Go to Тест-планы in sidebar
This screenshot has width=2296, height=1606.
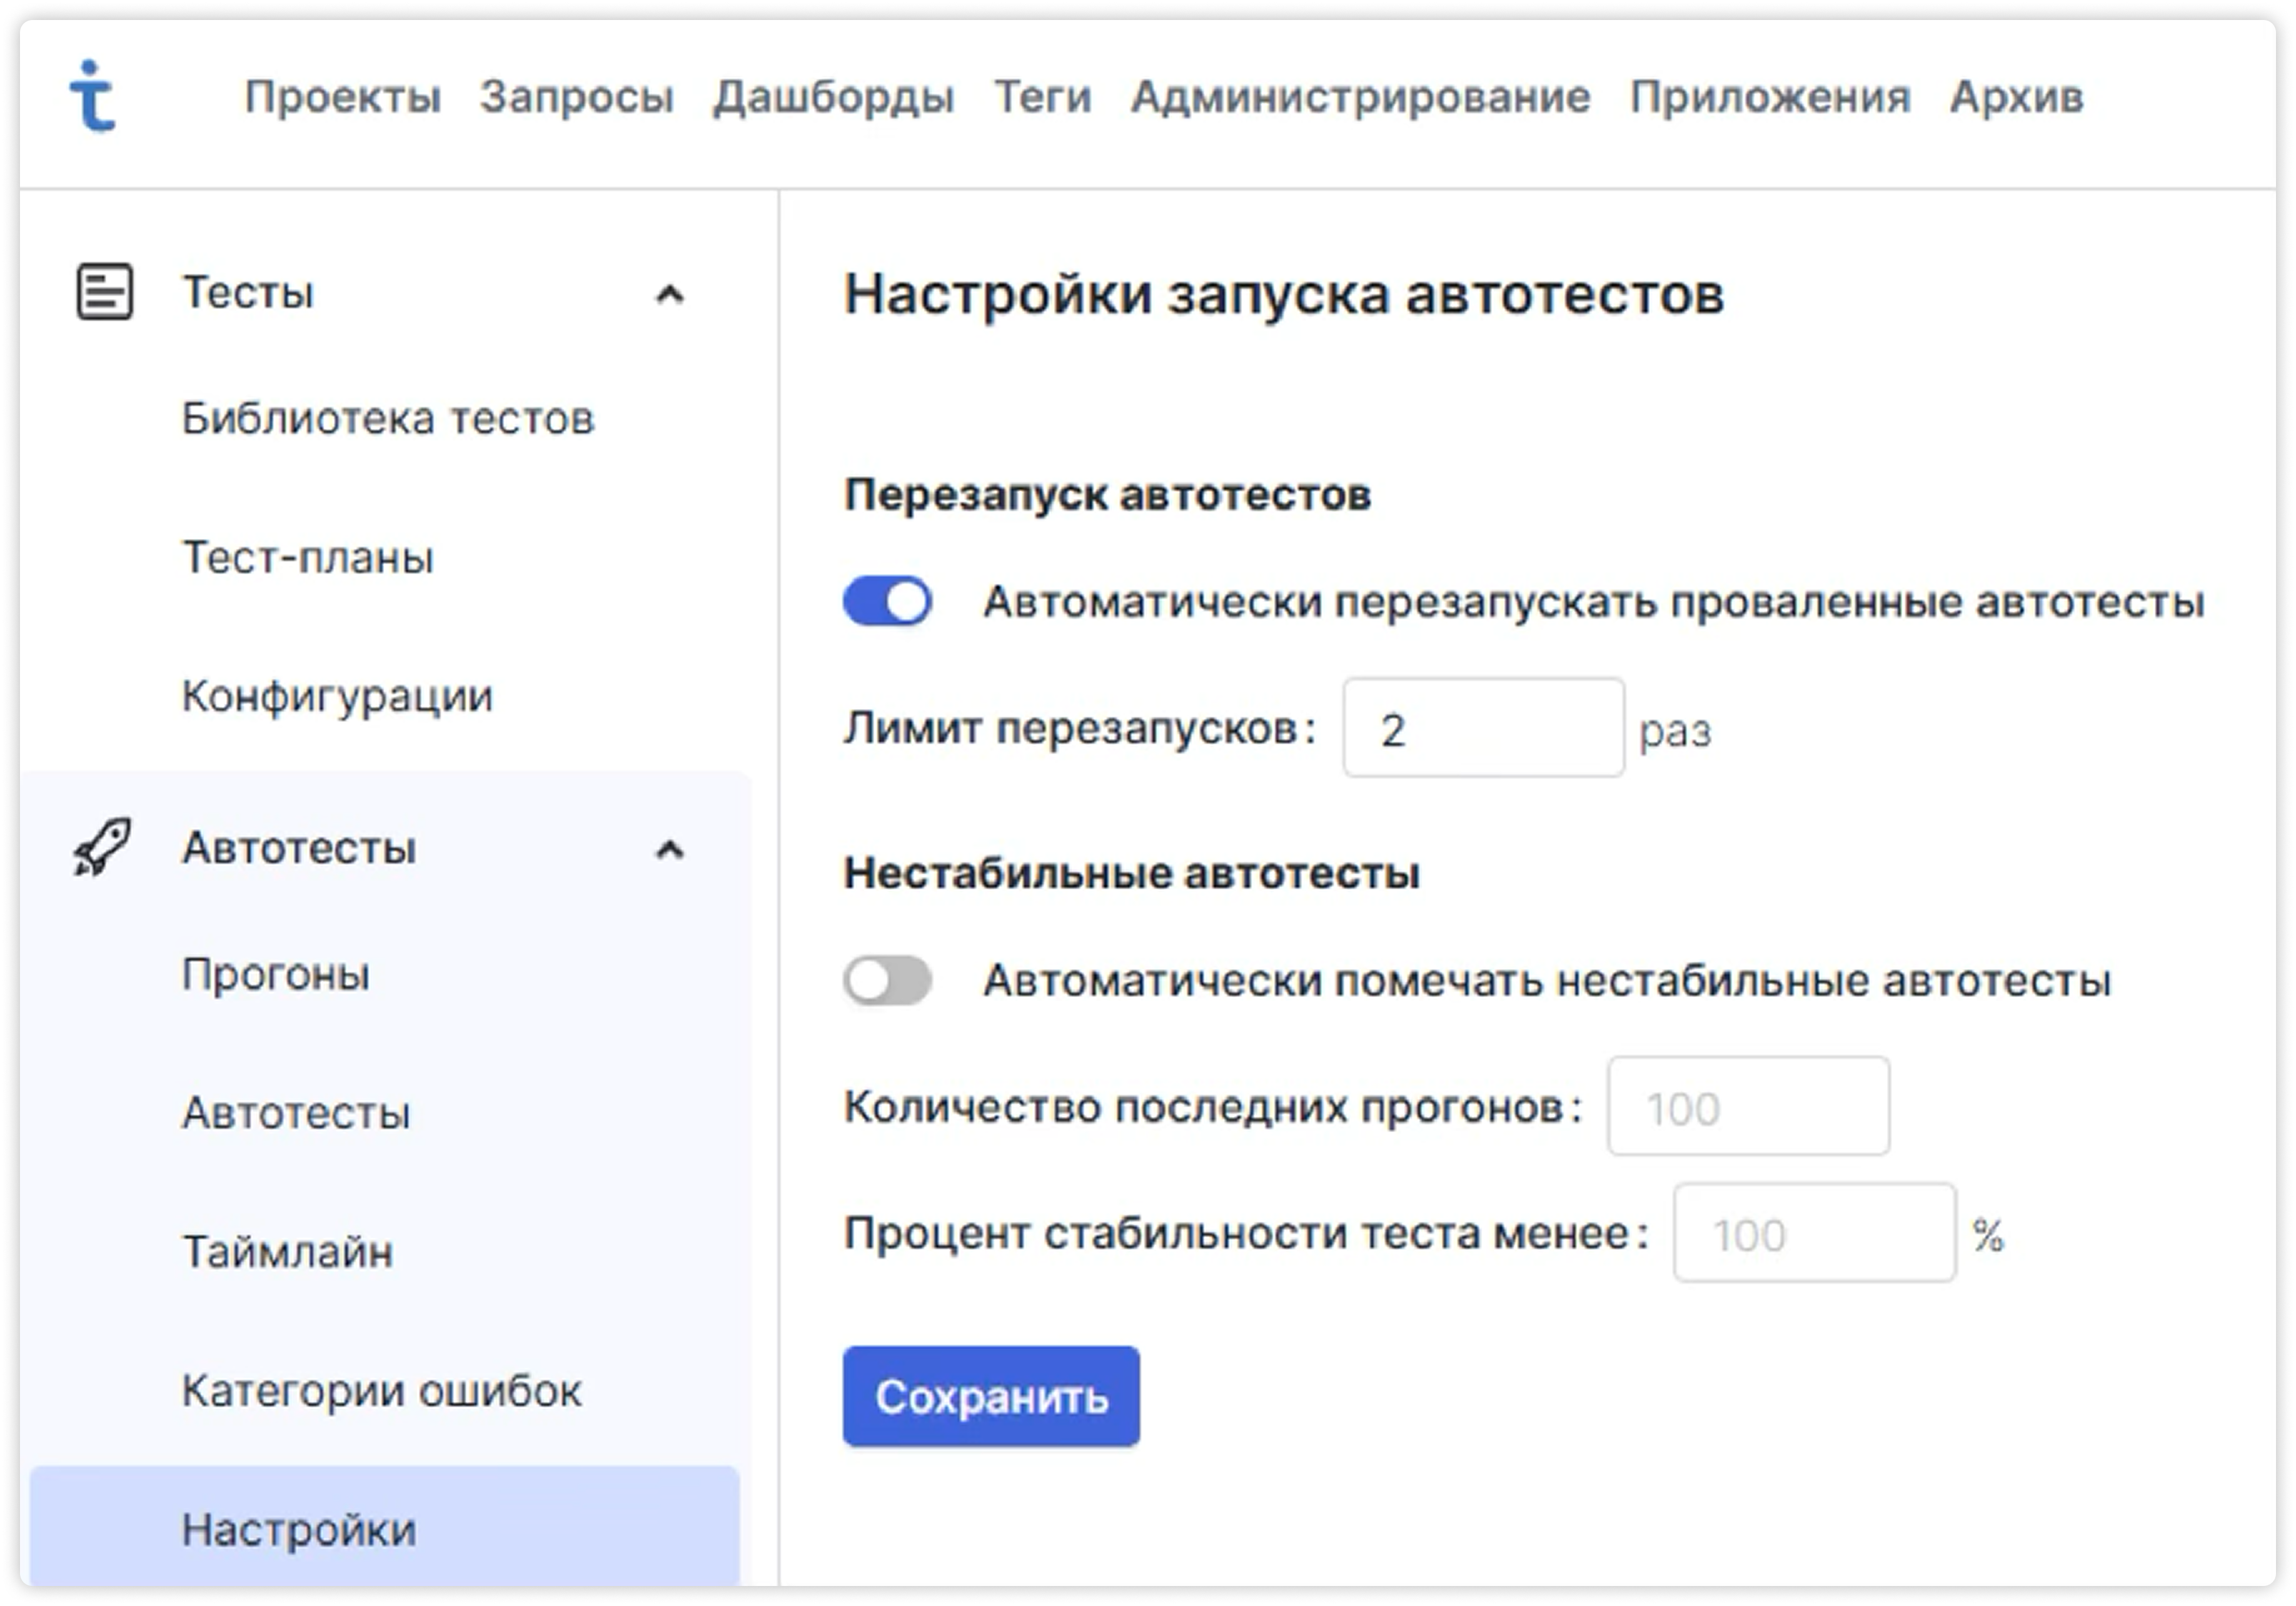click(308, 557)
